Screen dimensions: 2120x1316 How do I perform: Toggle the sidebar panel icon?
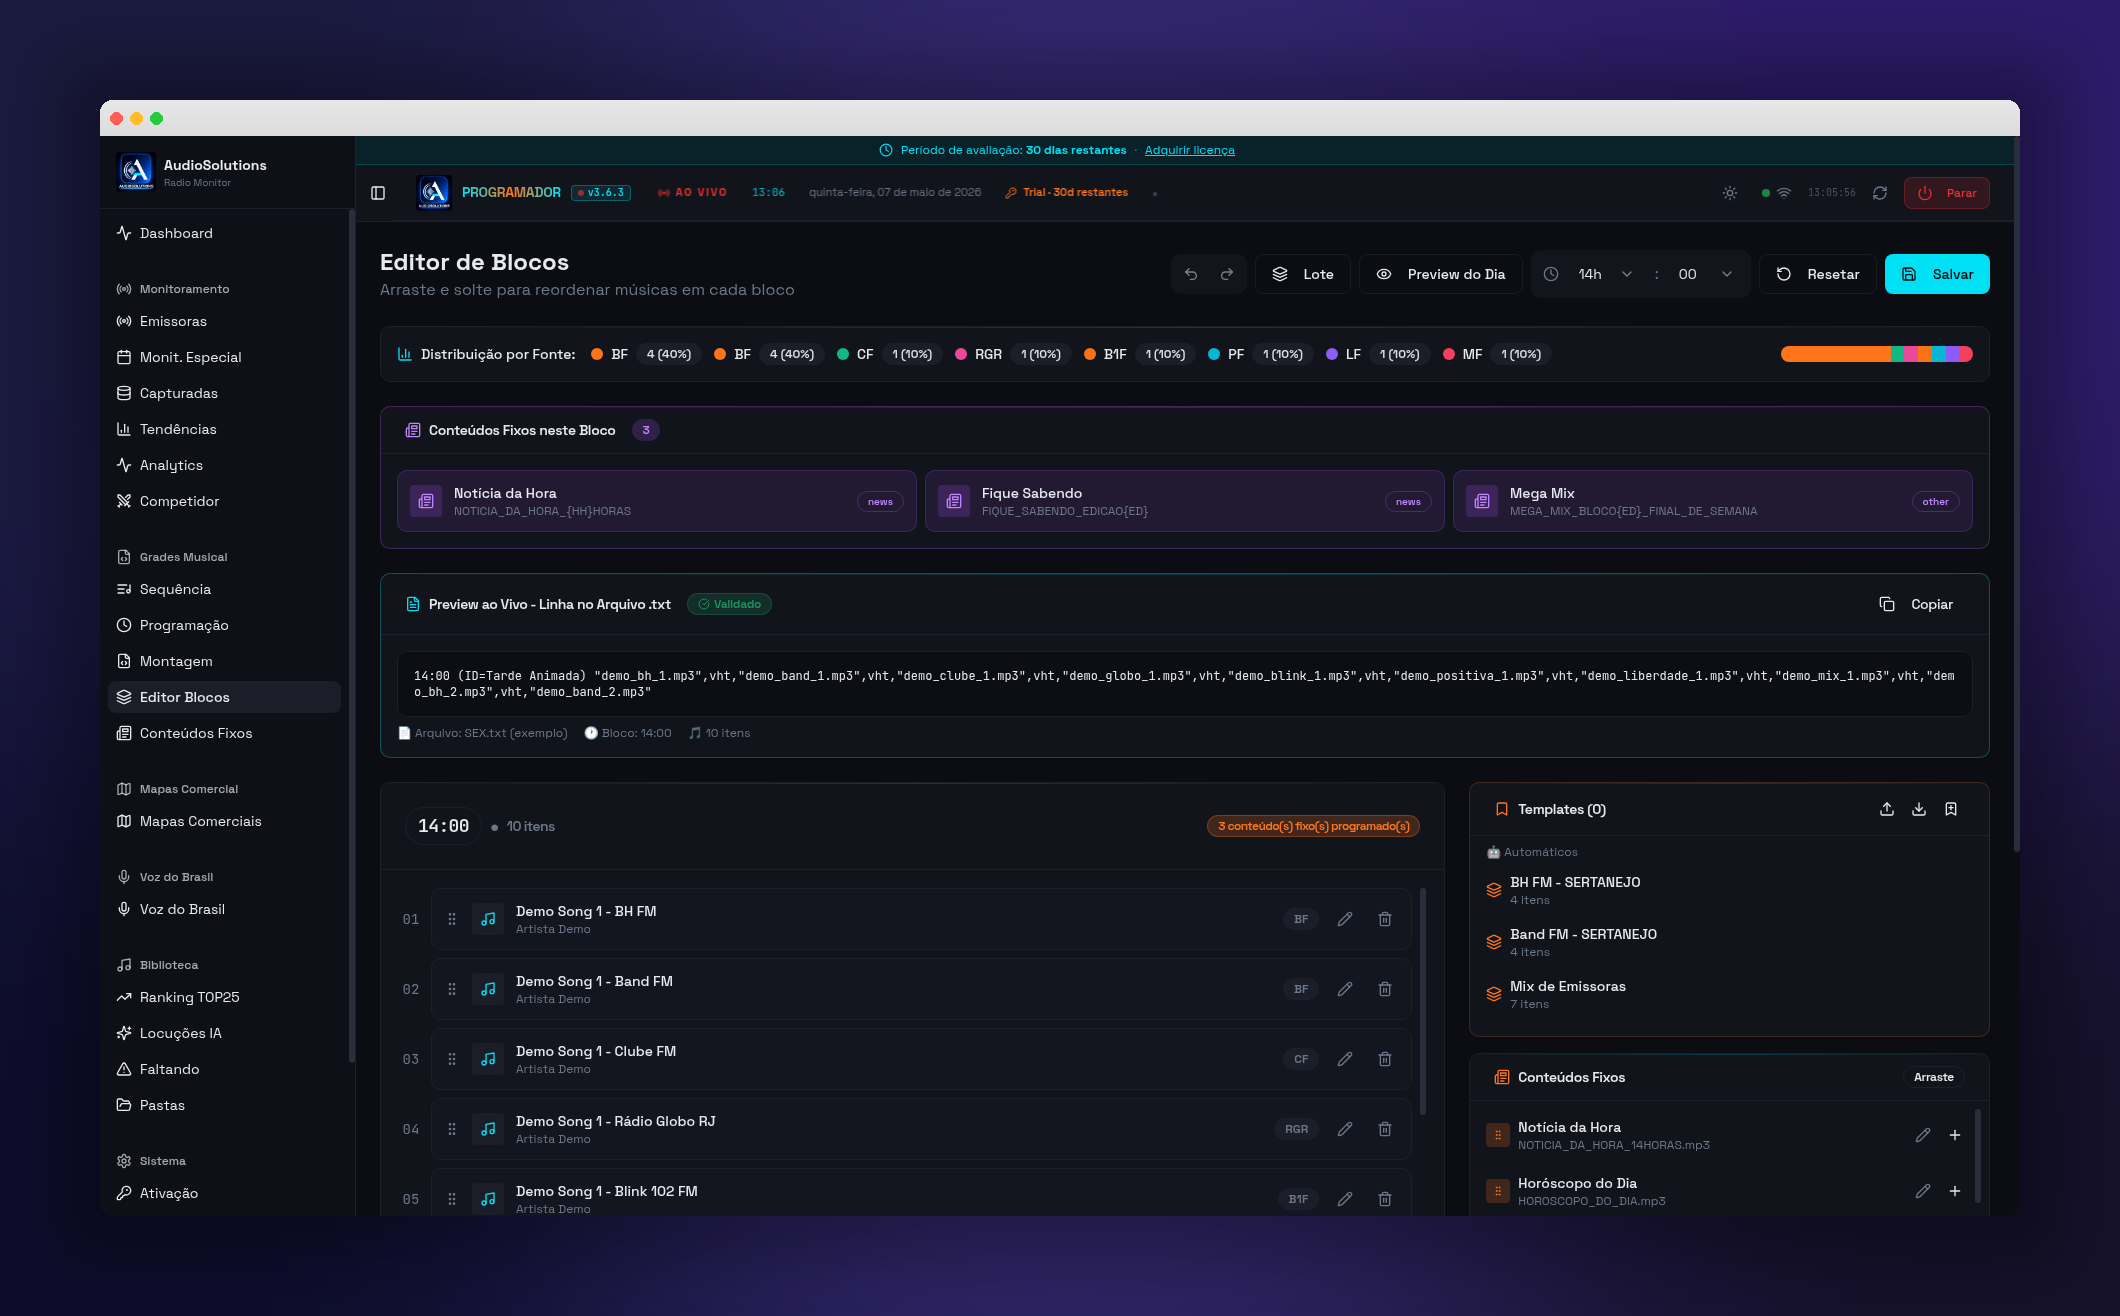coord(378,193)
